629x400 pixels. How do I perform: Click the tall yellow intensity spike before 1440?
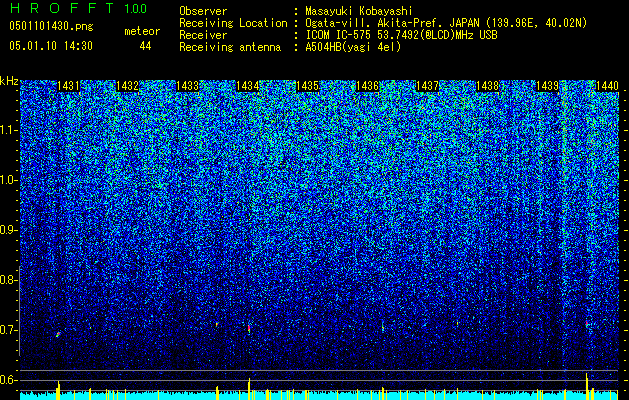pyautogui.click(x=587, y=386)
